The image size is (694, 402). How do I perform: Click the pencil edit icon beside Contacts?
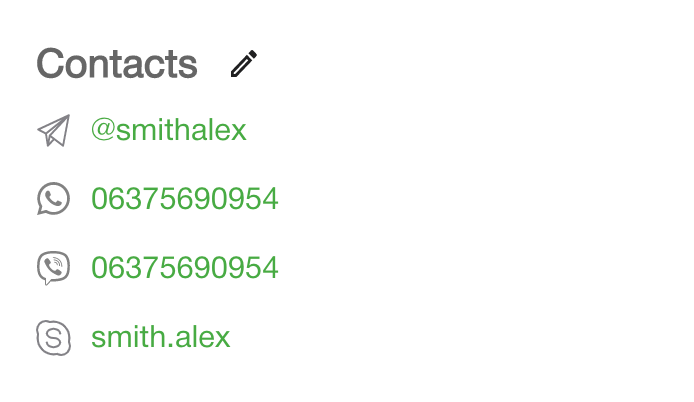click(244, 64)
